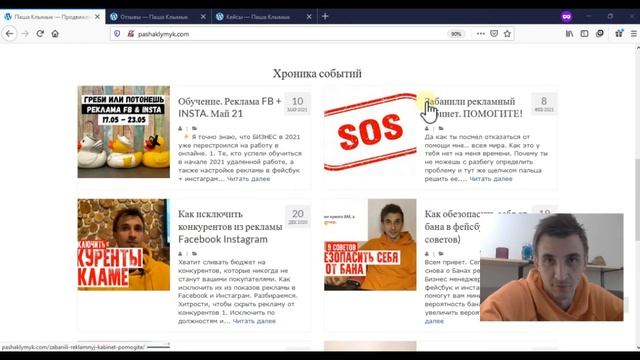Open the page actions three-dot menu

[x=481, y=34]
